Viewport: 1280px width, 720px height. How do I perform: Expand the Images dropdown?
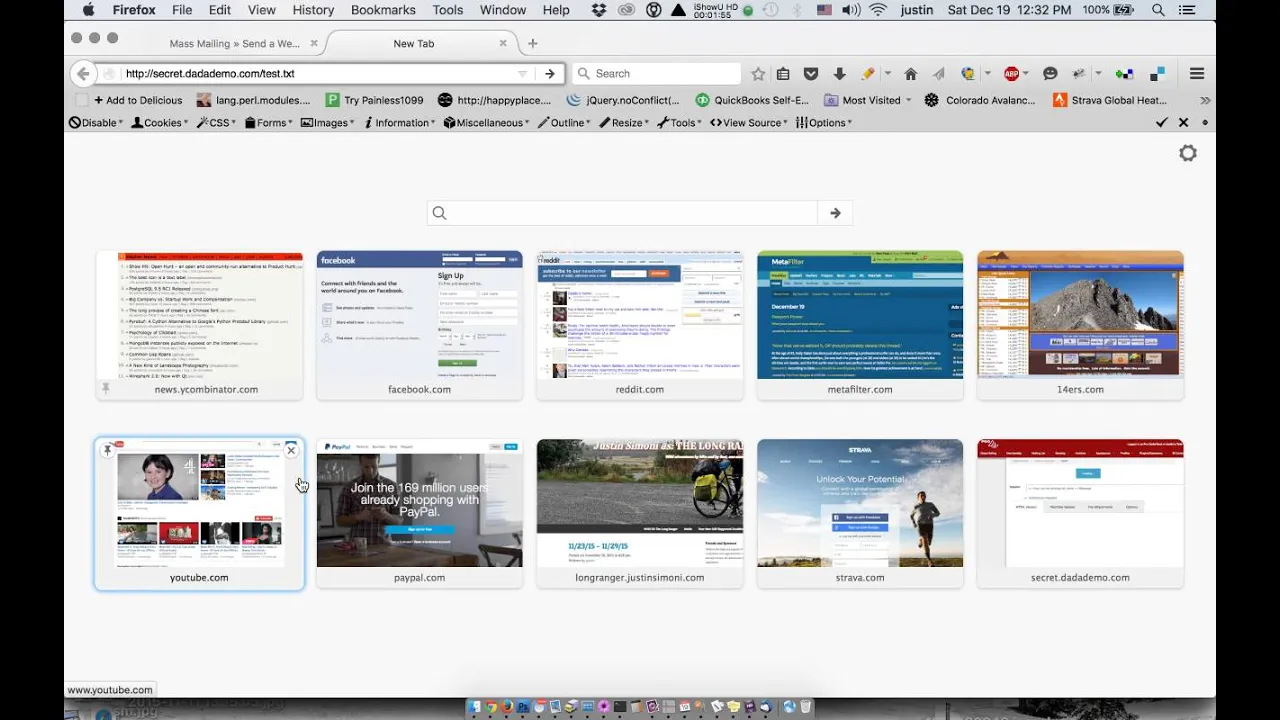click(328, 122)
